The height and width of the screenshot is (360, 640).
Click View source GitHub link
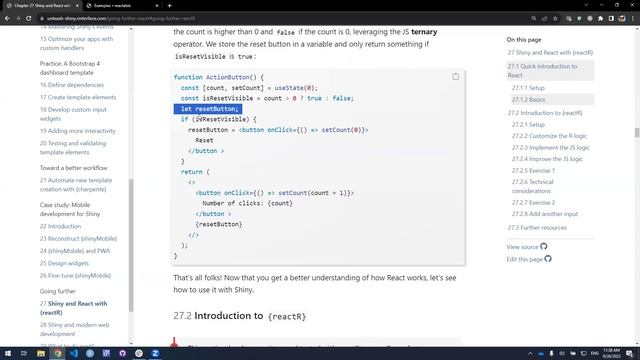(x=527, y=247)
